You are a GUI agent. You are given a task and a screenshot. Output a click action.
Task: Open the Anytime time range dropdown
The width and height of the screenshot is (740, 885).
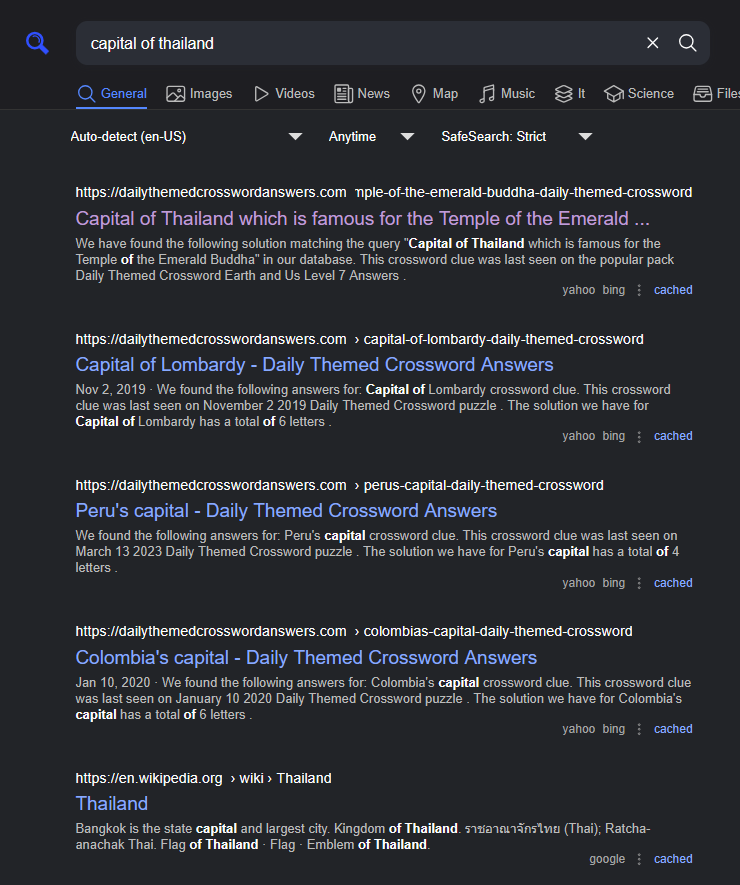point(371,137)
